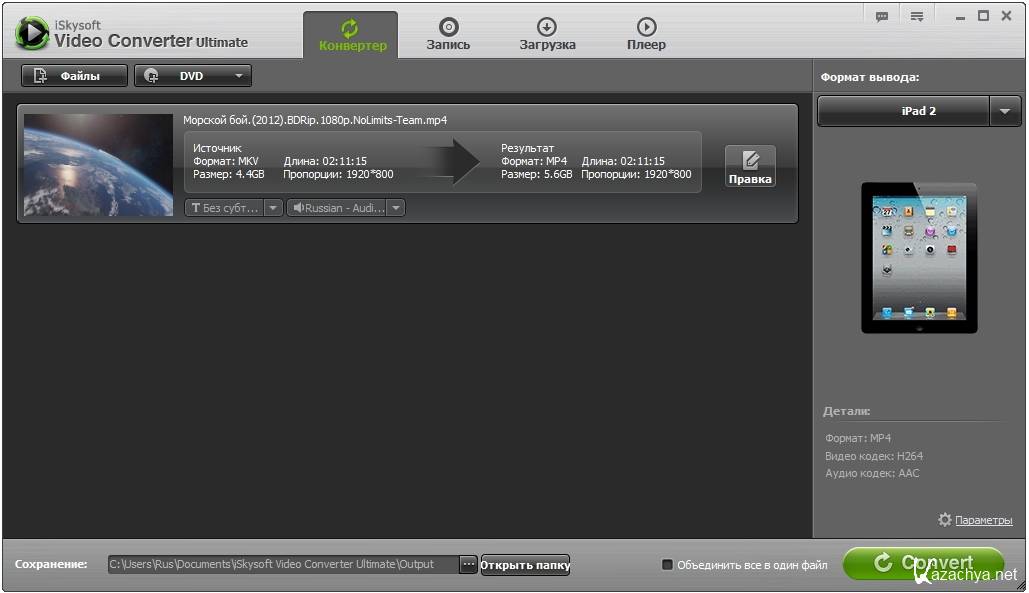Open the subtitle dropdown Без субт...
Image resolution: width=1029 pixels, height=593 pixels.
pyautogui.click(x=234, y=208)
